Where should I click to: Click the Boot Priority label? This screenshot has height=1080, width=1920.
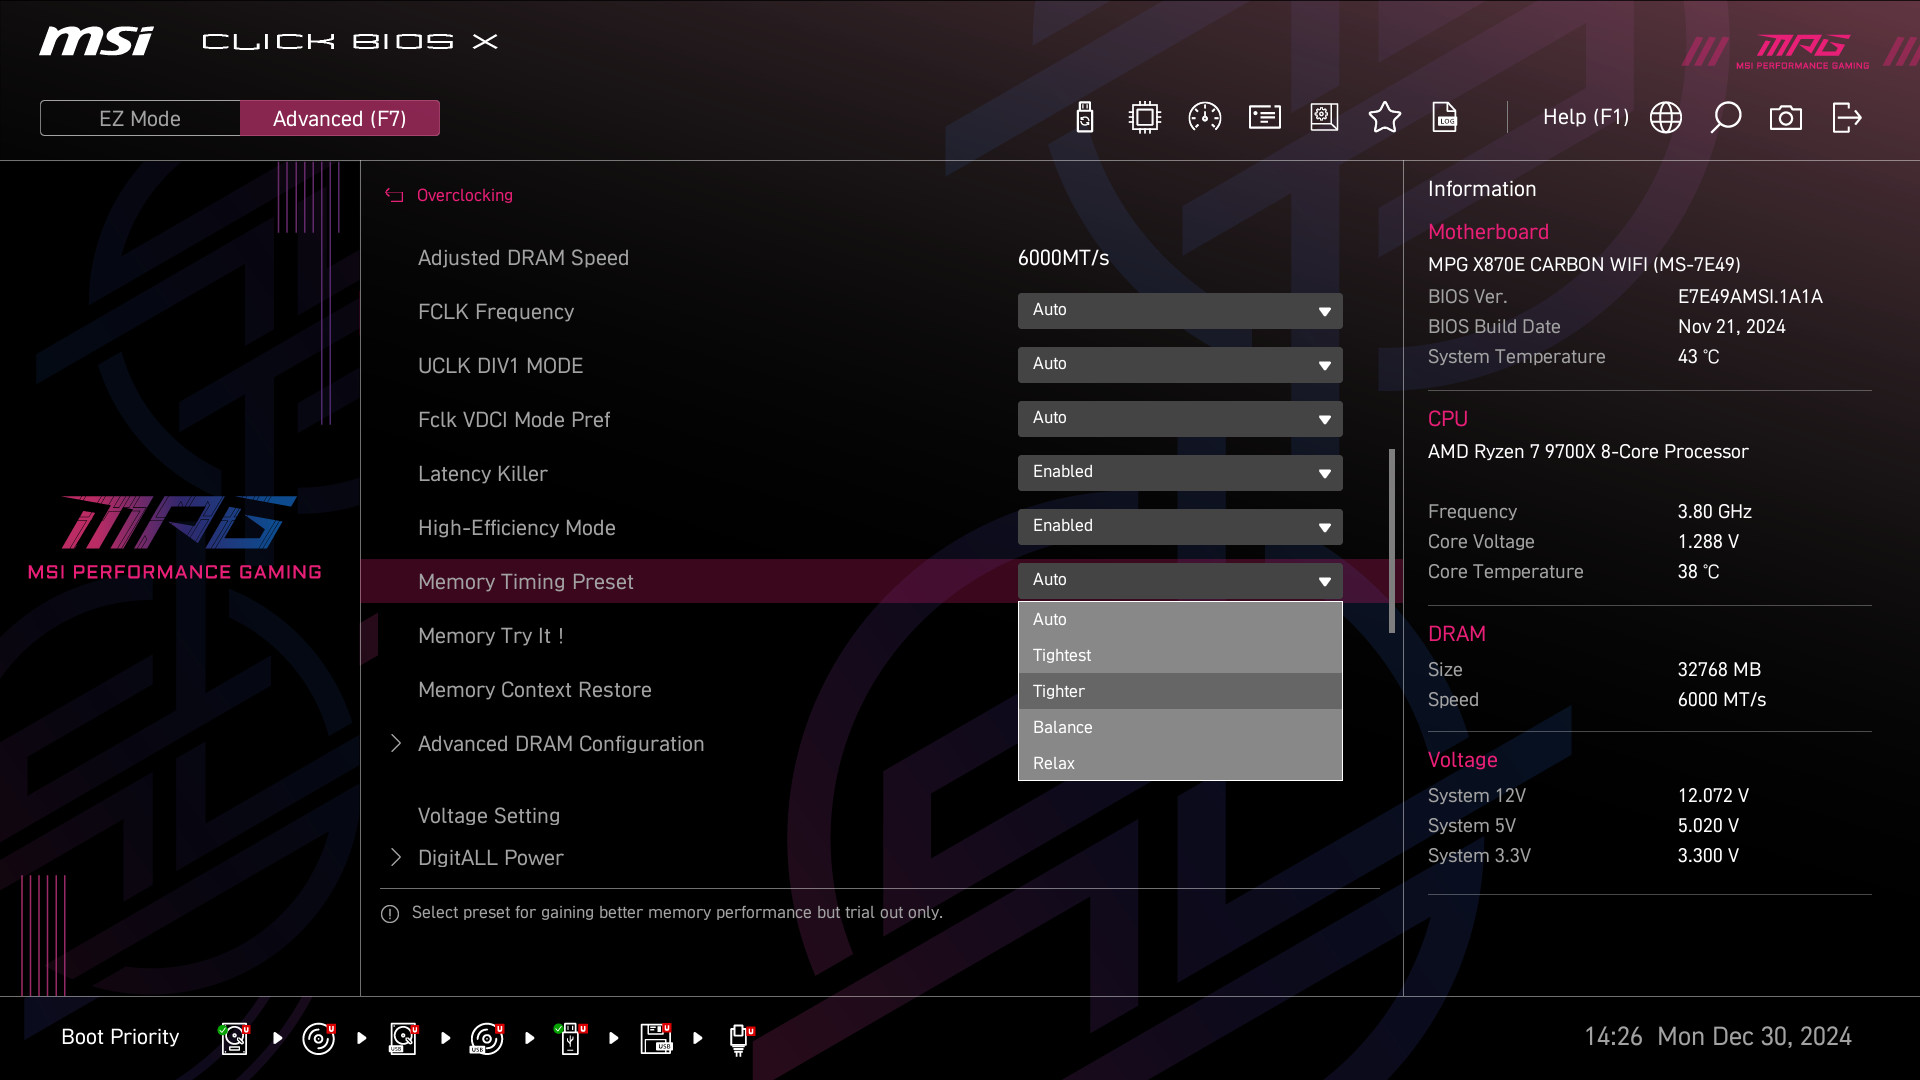click(x=121, y=1037)
